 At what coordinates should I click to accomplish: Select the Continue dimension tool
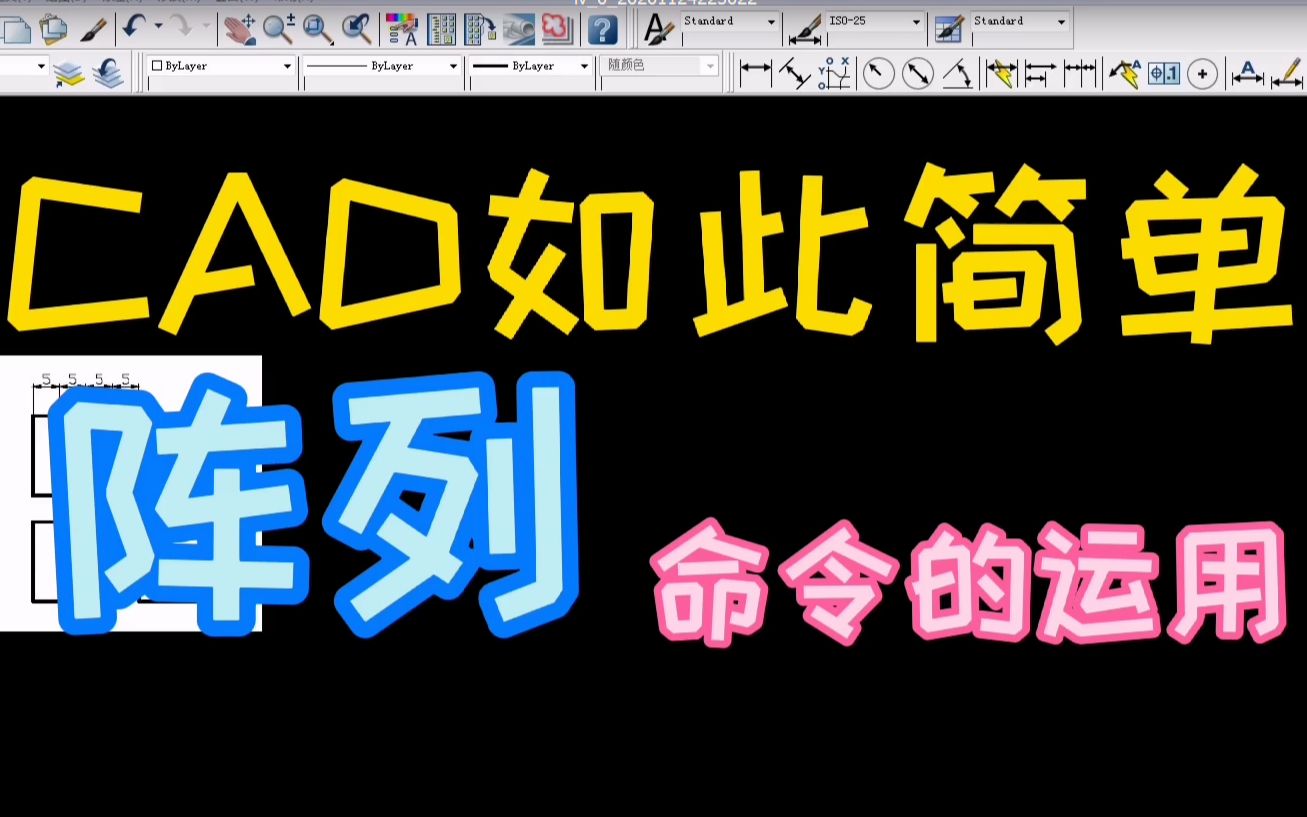click(x=1080, y=73)
